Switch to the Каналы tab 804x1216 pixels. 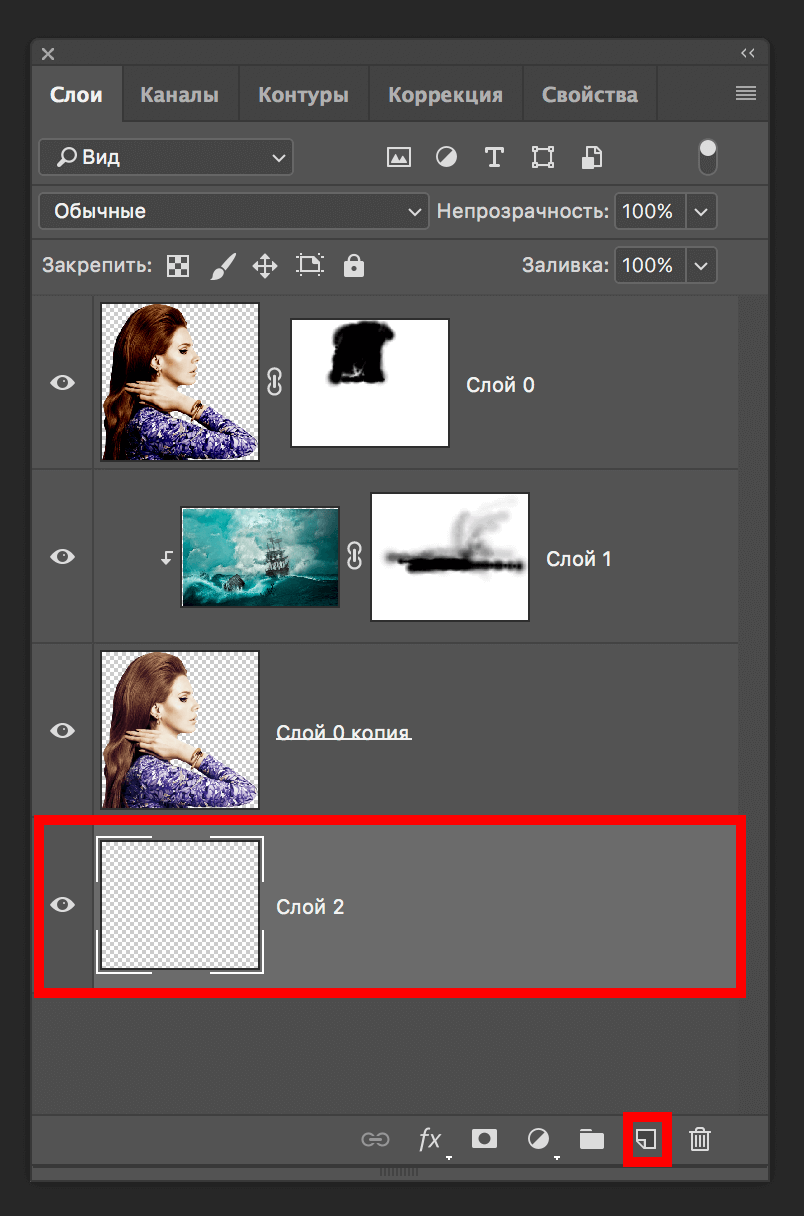(x=179, y=95)
